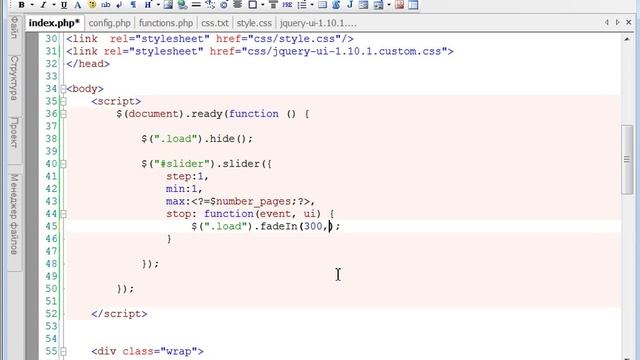Click the blue table layout icon at toolbar end

coord(413,5)
